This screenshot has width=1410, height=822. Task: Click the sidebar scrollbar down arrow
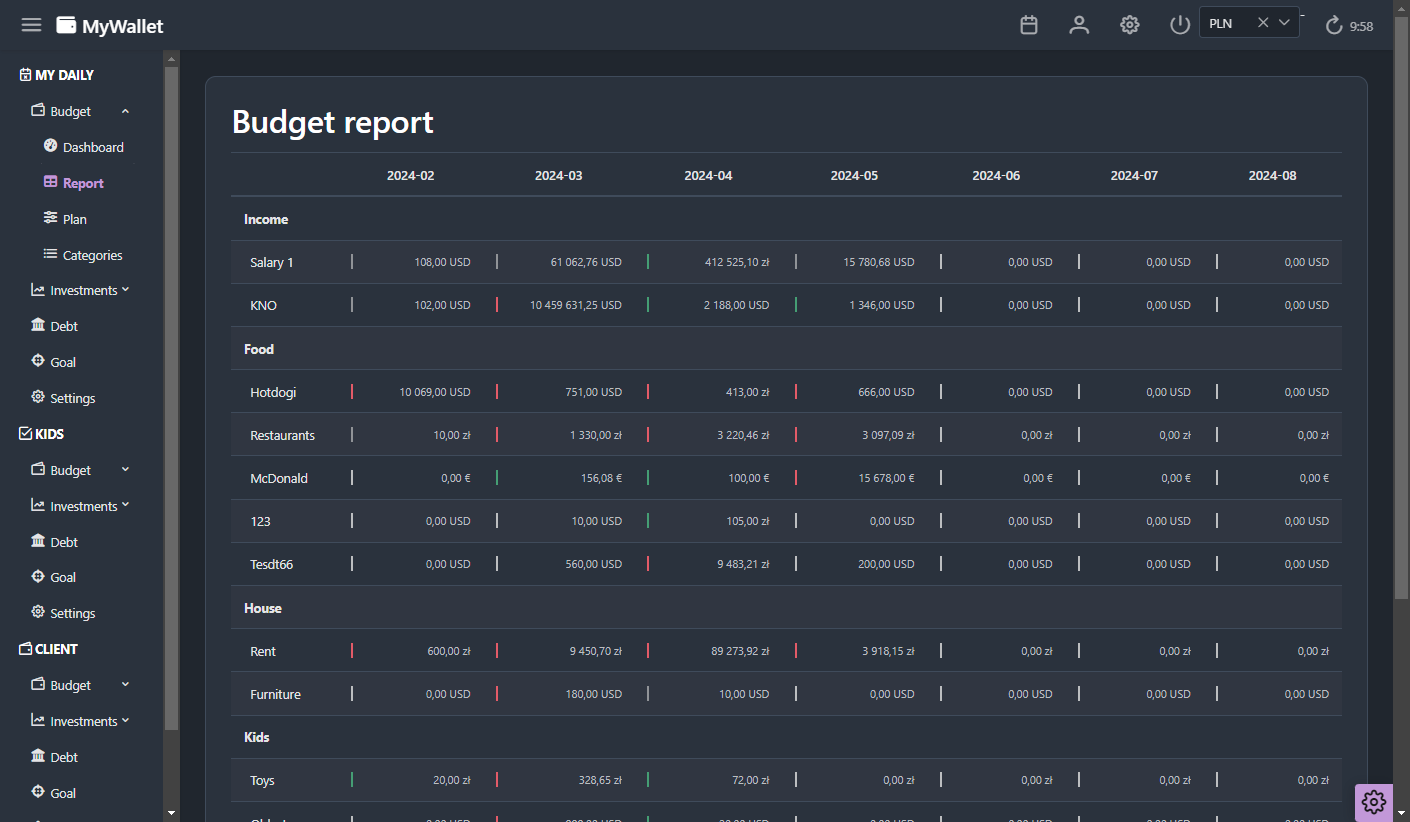(x=171, y=813)
